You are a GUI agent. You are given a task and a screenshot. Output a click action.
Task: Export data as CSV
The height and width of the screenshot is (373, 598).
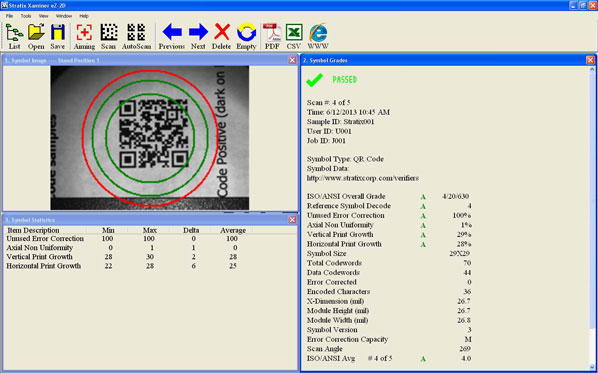(294, 36)
